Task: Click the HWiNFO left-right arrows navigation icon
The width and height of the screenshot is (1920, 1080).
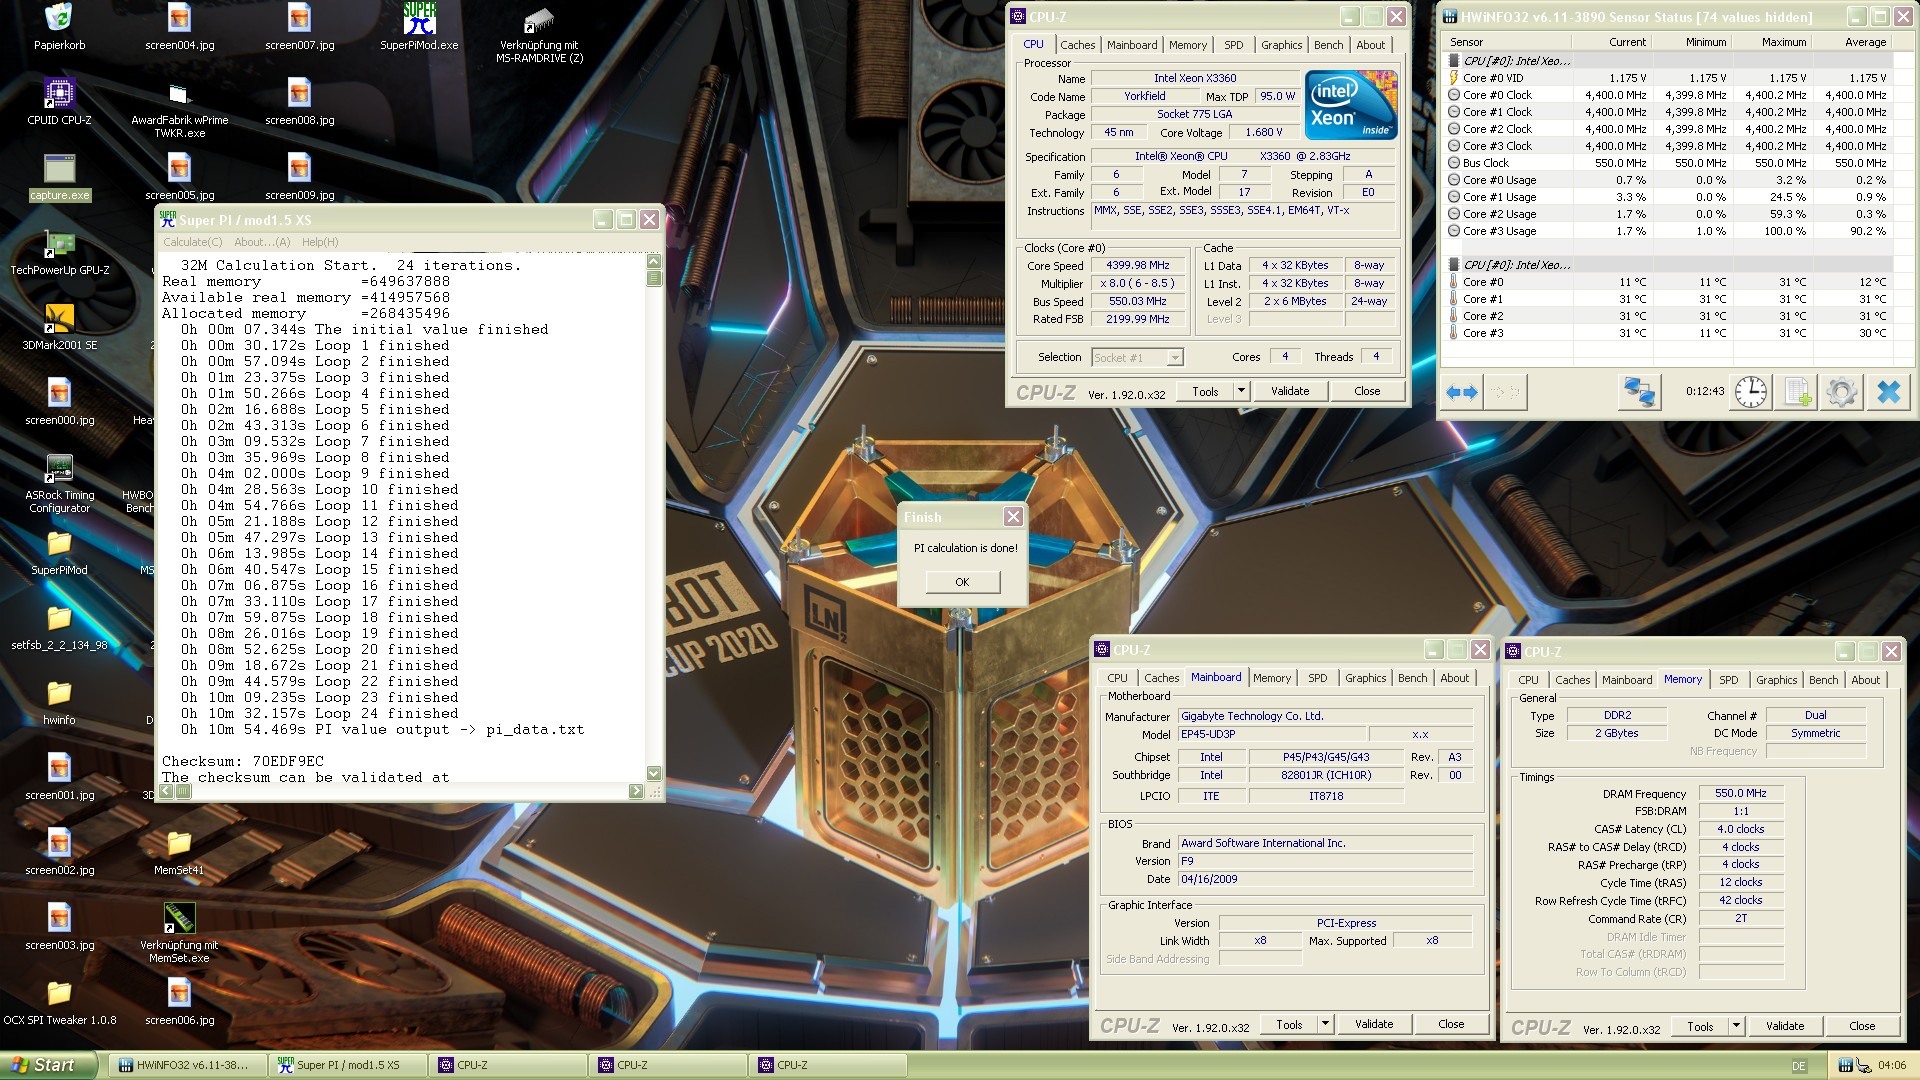Action: pyautogui.click(x=1462, y=392)
